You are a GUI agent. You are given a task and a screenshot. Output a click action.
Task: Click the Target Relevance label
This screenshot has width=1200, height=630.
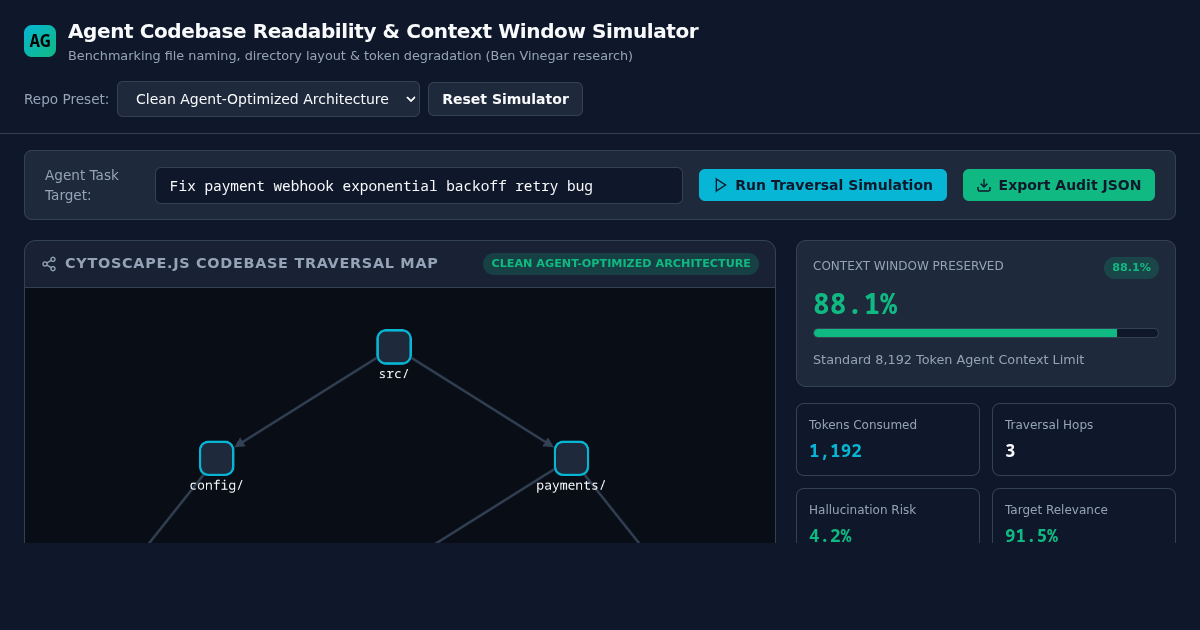[x=1056, y=510]
